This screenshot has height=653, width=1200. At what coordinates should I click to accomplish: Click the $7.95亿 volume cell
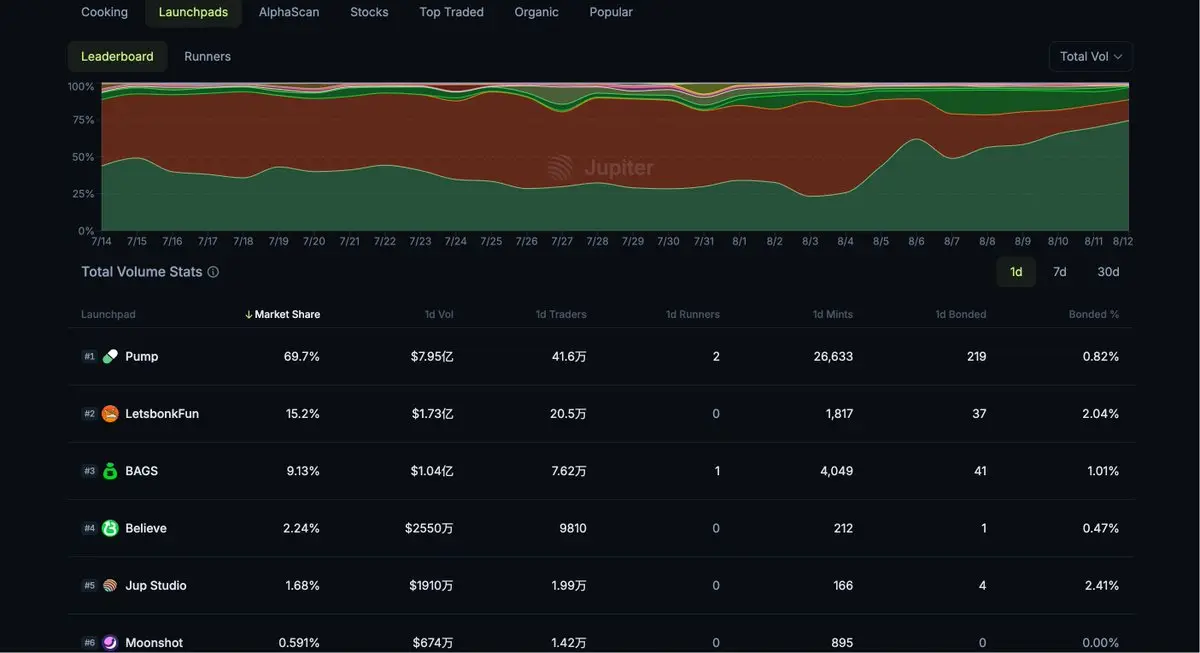pyautogui.click(x=432, y=356)
